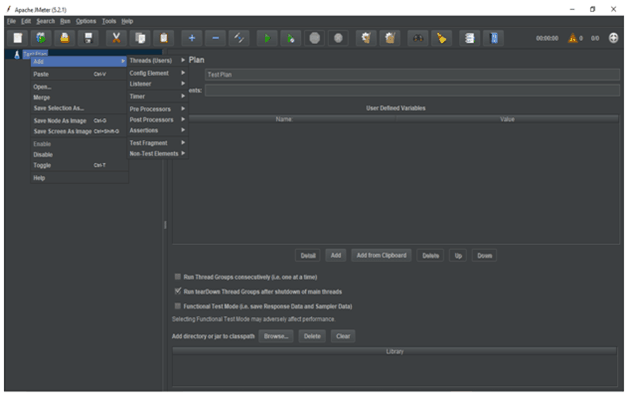Choose Disable from the context menu
Screen dimensions: 628x396
79,155
